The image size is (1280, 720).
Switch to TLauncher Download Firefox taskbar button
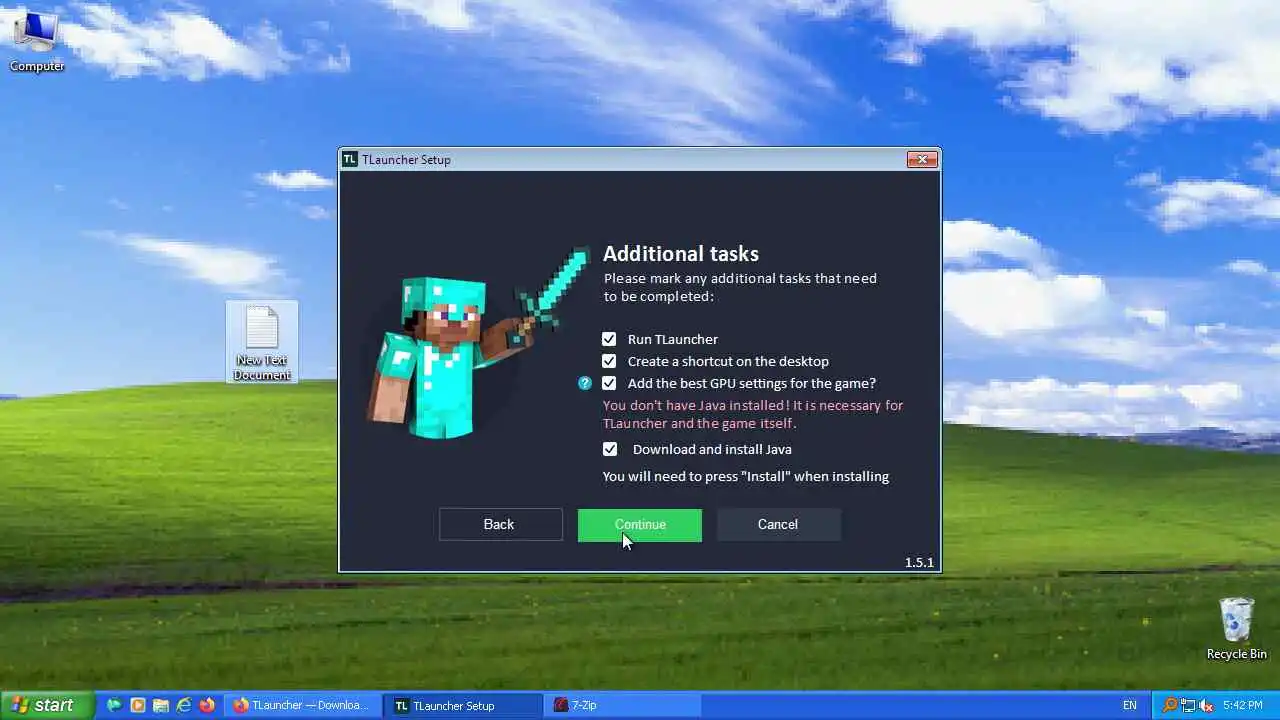pyautogui.click(x=303, y=705)
